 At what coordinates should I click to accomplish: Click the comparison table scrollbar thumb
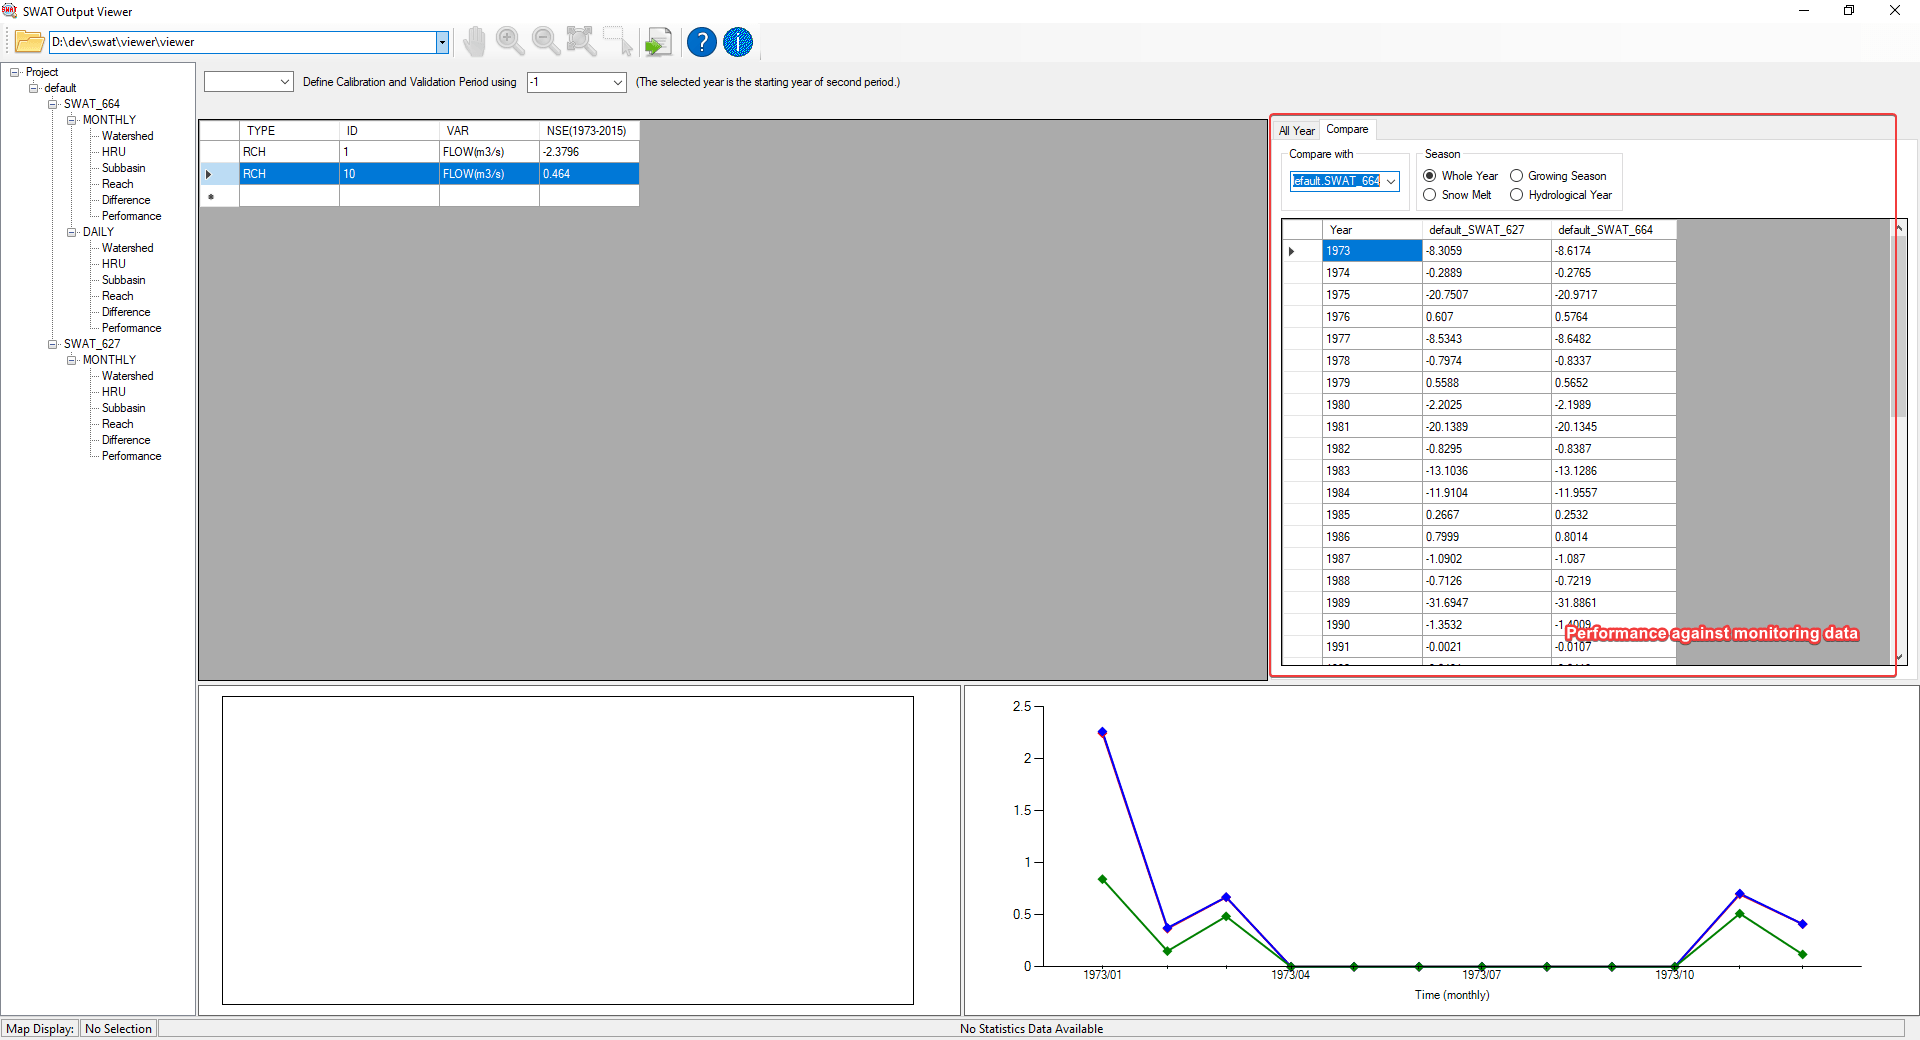pos(1899,326)
